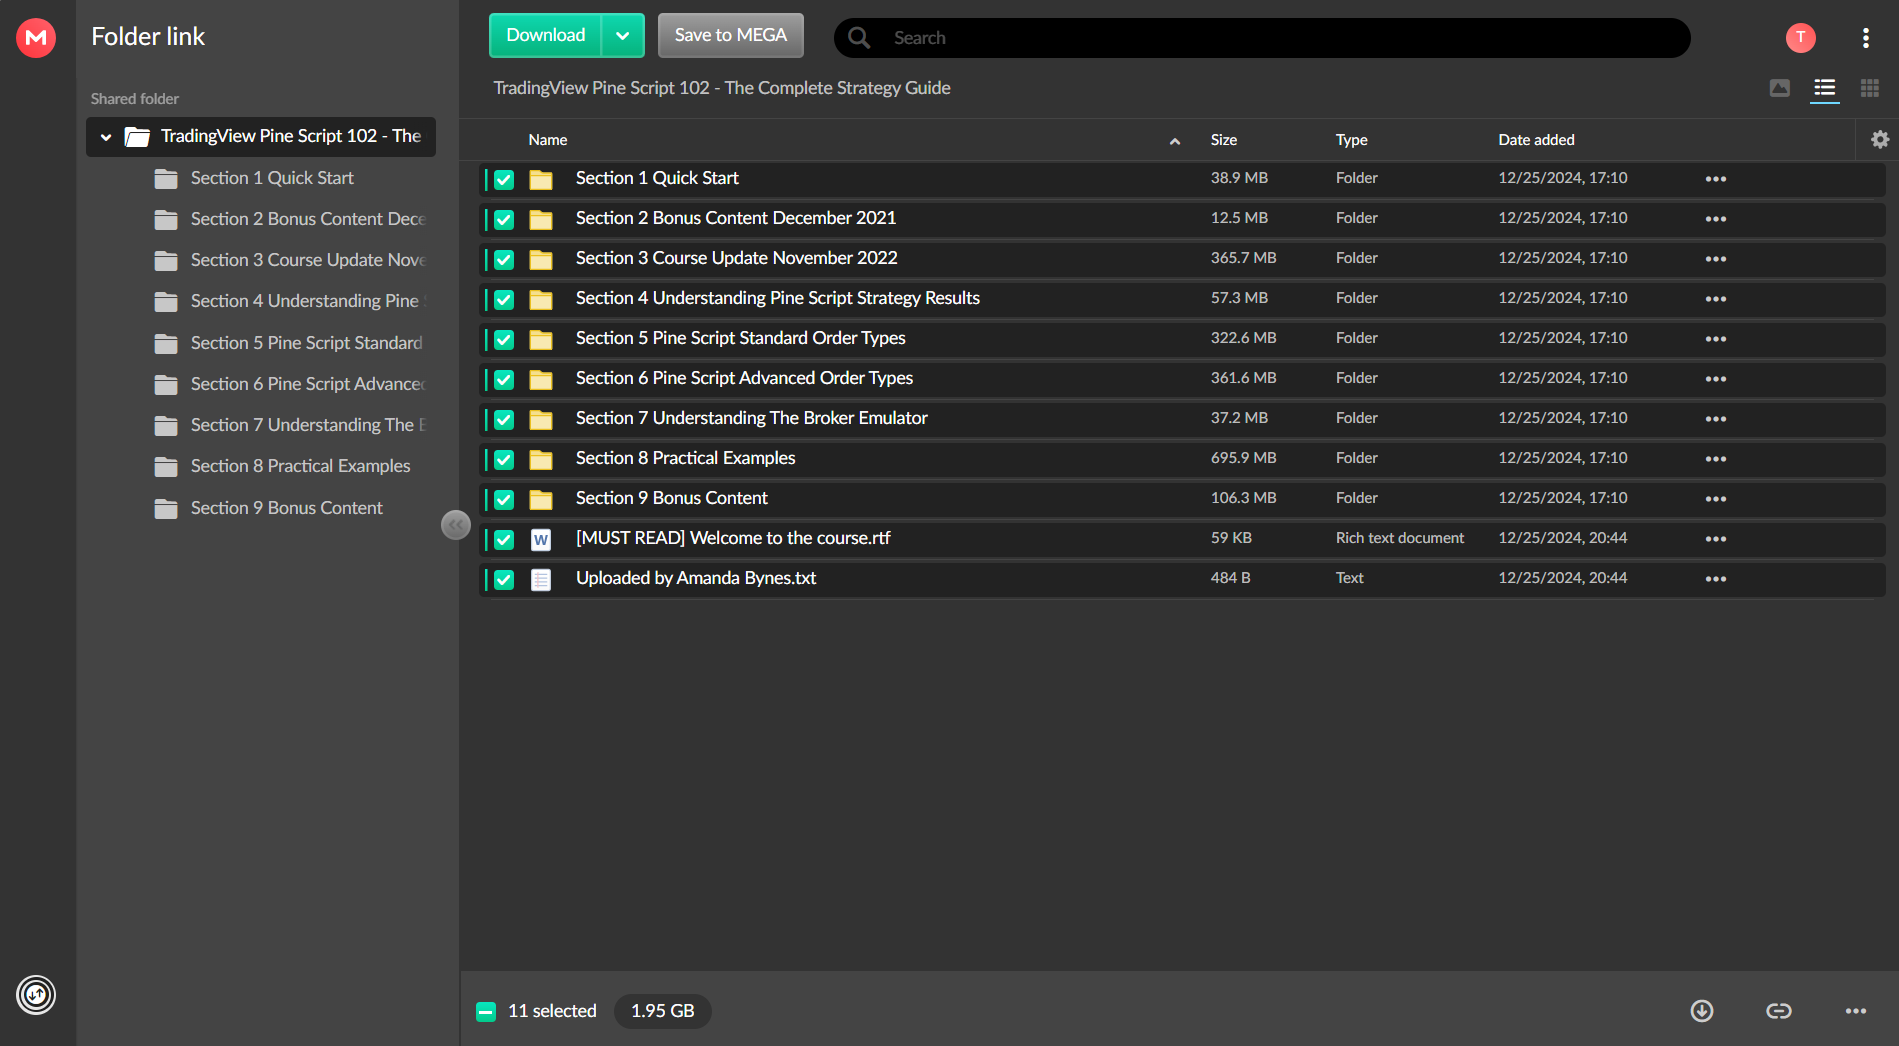Open options dots for Section 5 row

pyautogui.click(x=1716, y=339)
